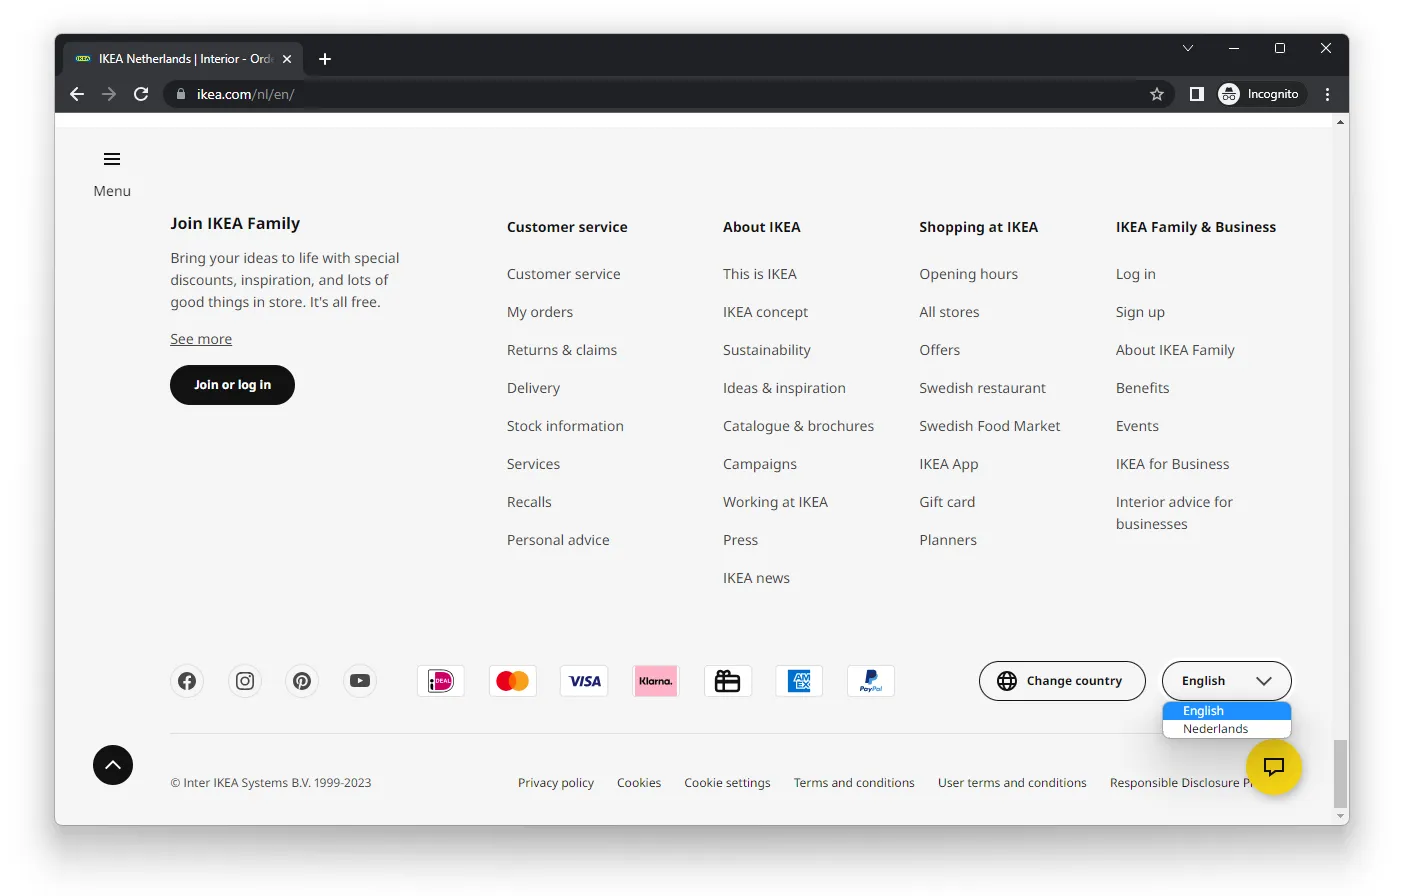Open the Customer service link under heading
The height and width of the screenshot is (896, 1408).
click(x=563, y=274)
